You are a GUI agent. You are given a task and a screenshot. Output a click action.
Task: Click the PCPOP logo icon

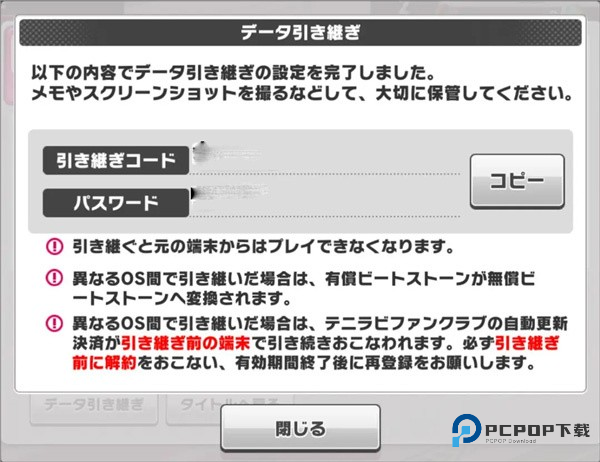pyautogui.click(x=466, y=430)
